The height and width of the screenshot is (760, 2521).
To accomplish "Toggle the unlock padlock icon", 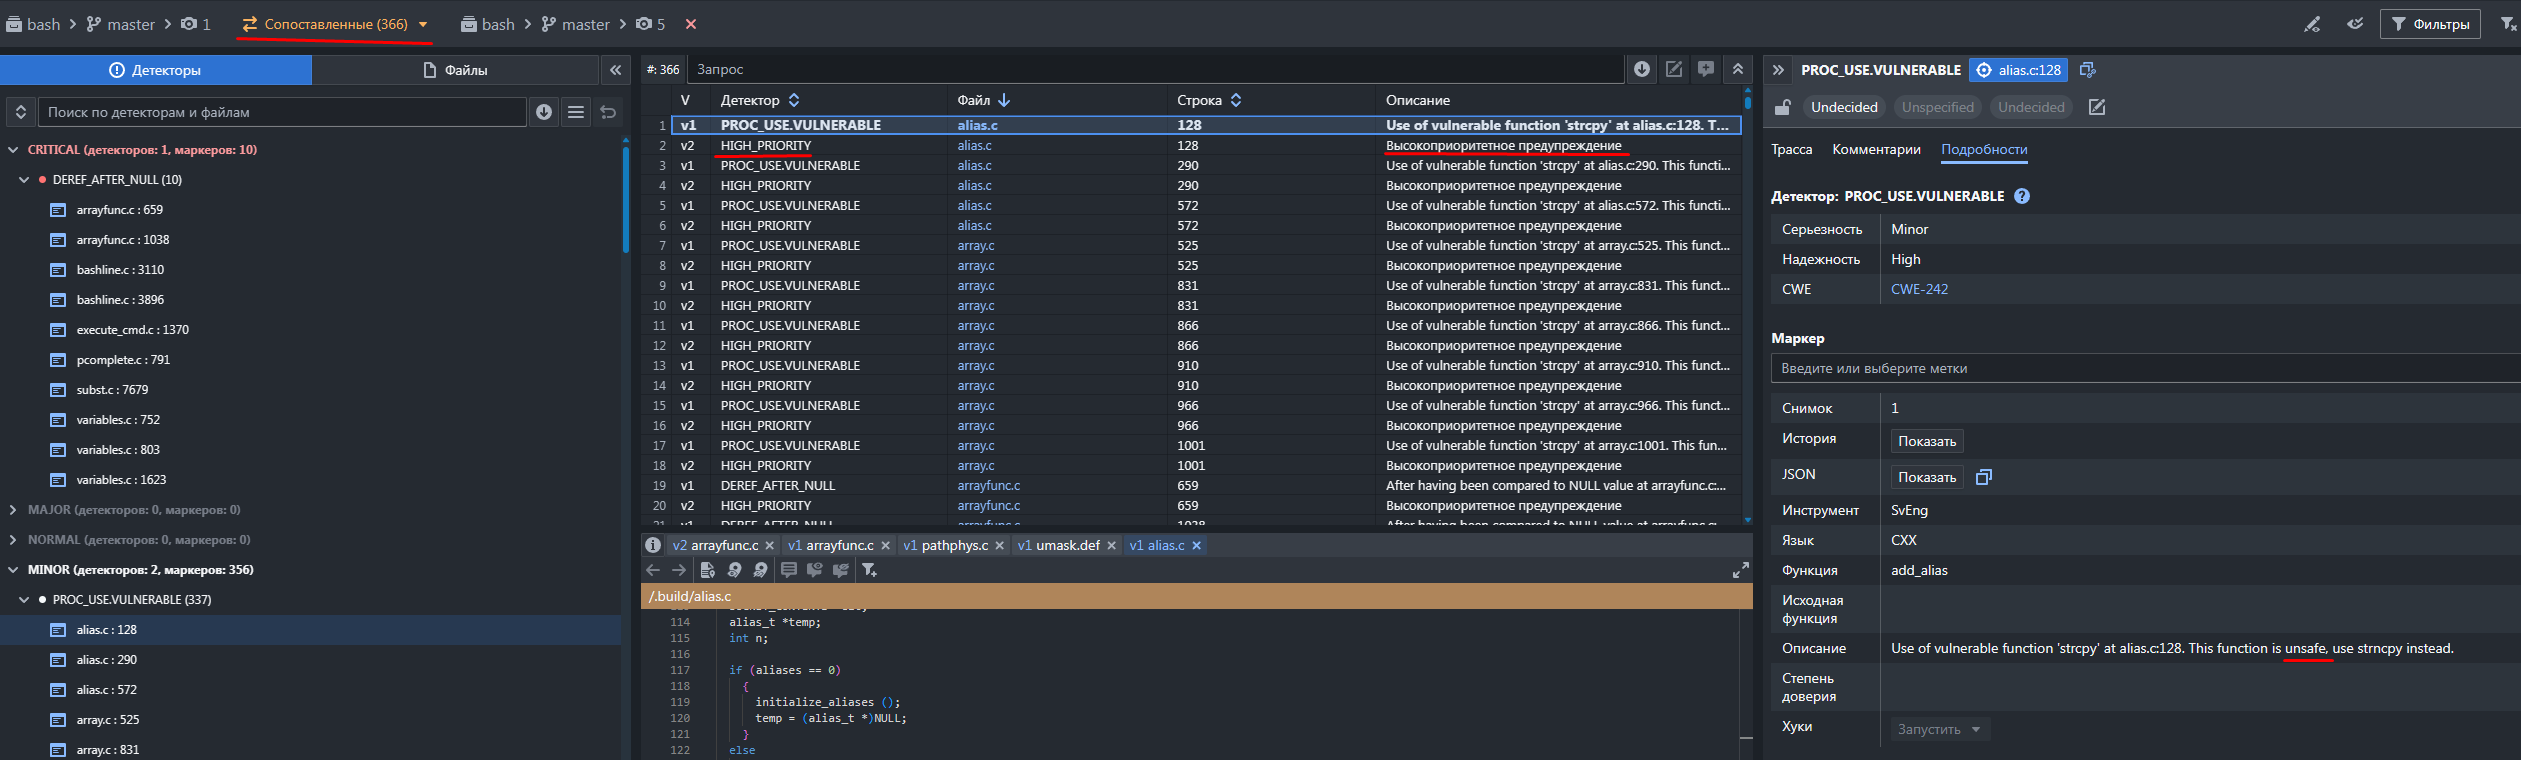I will (x=1782, y=107).
